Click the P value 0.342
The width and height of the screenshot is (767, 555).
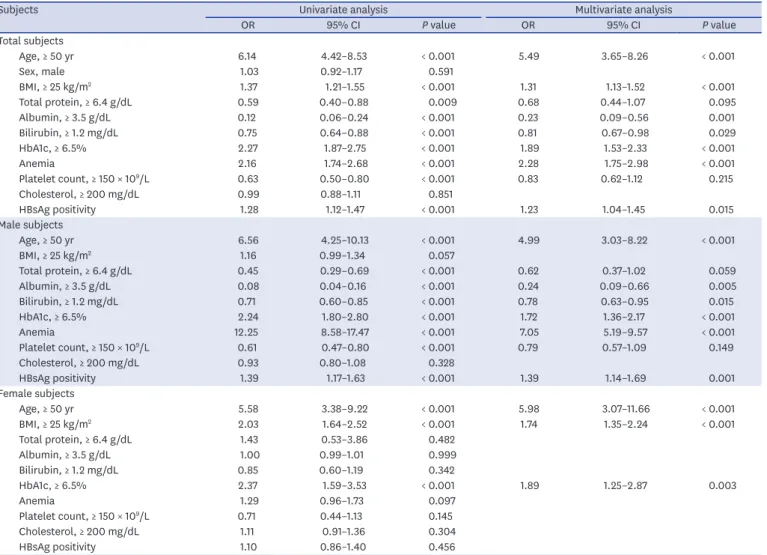(441, 470)
